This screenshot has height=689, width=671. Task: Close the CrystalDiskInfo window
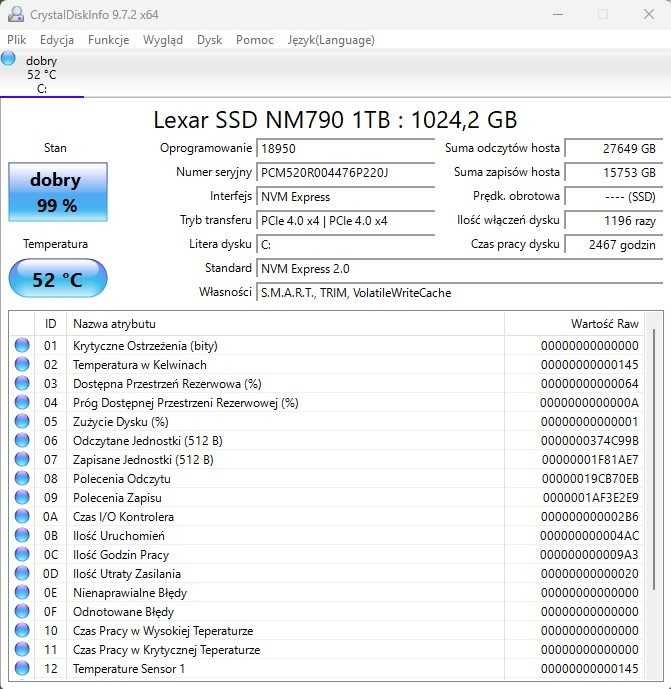649,14
